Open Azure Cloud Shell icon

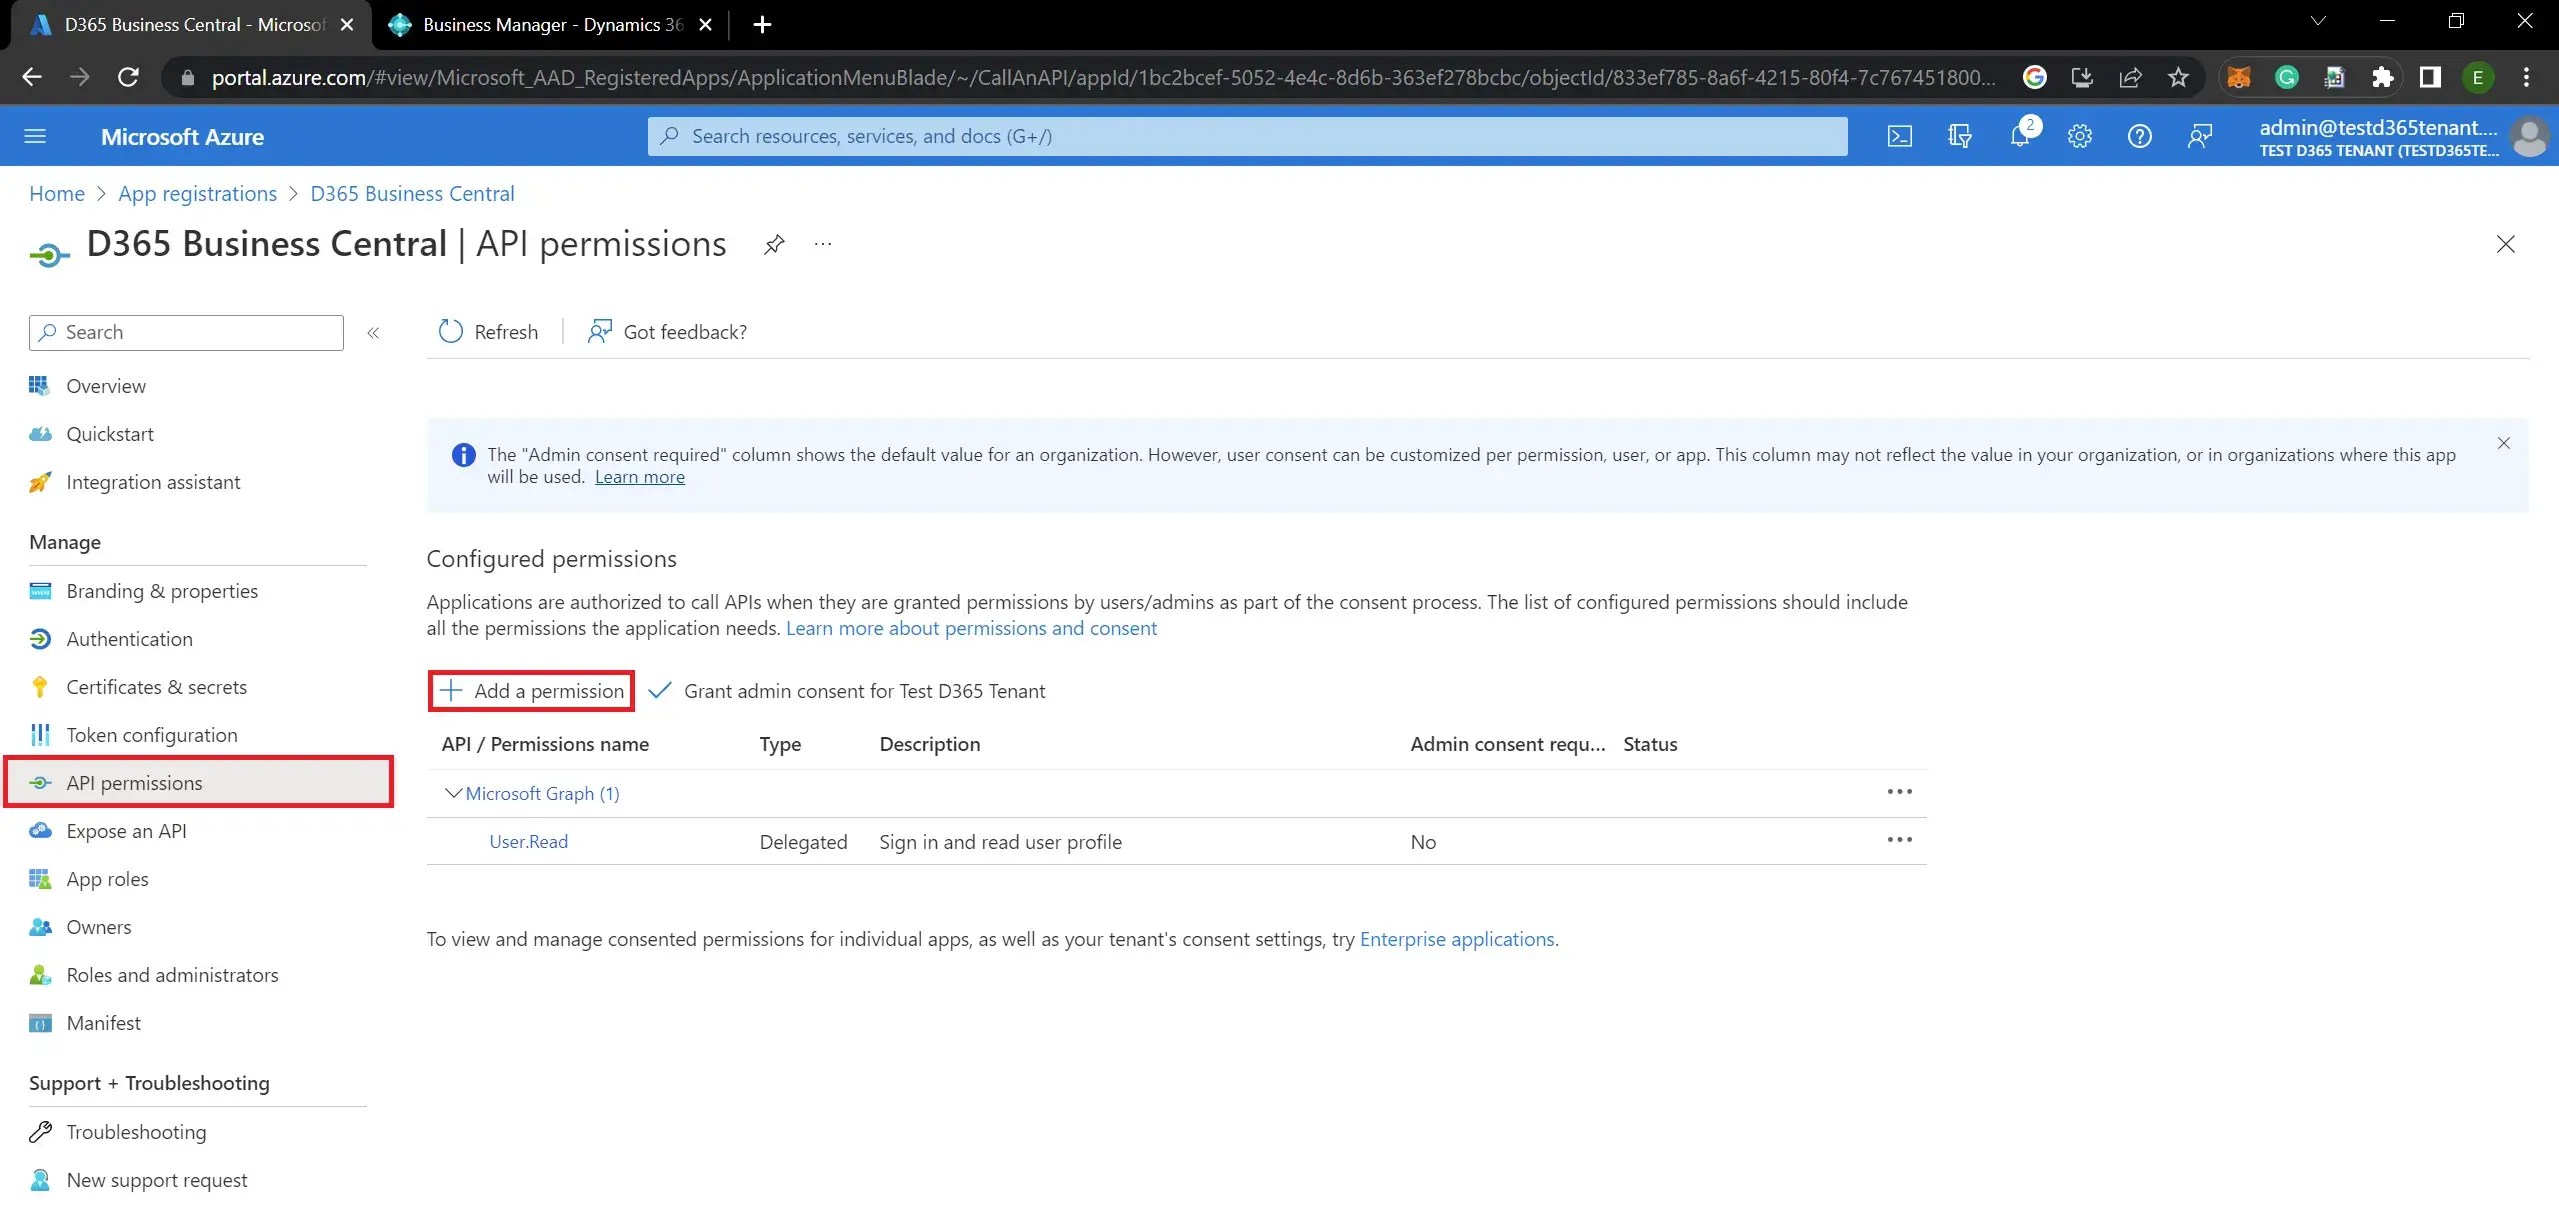coord(1899,136)
